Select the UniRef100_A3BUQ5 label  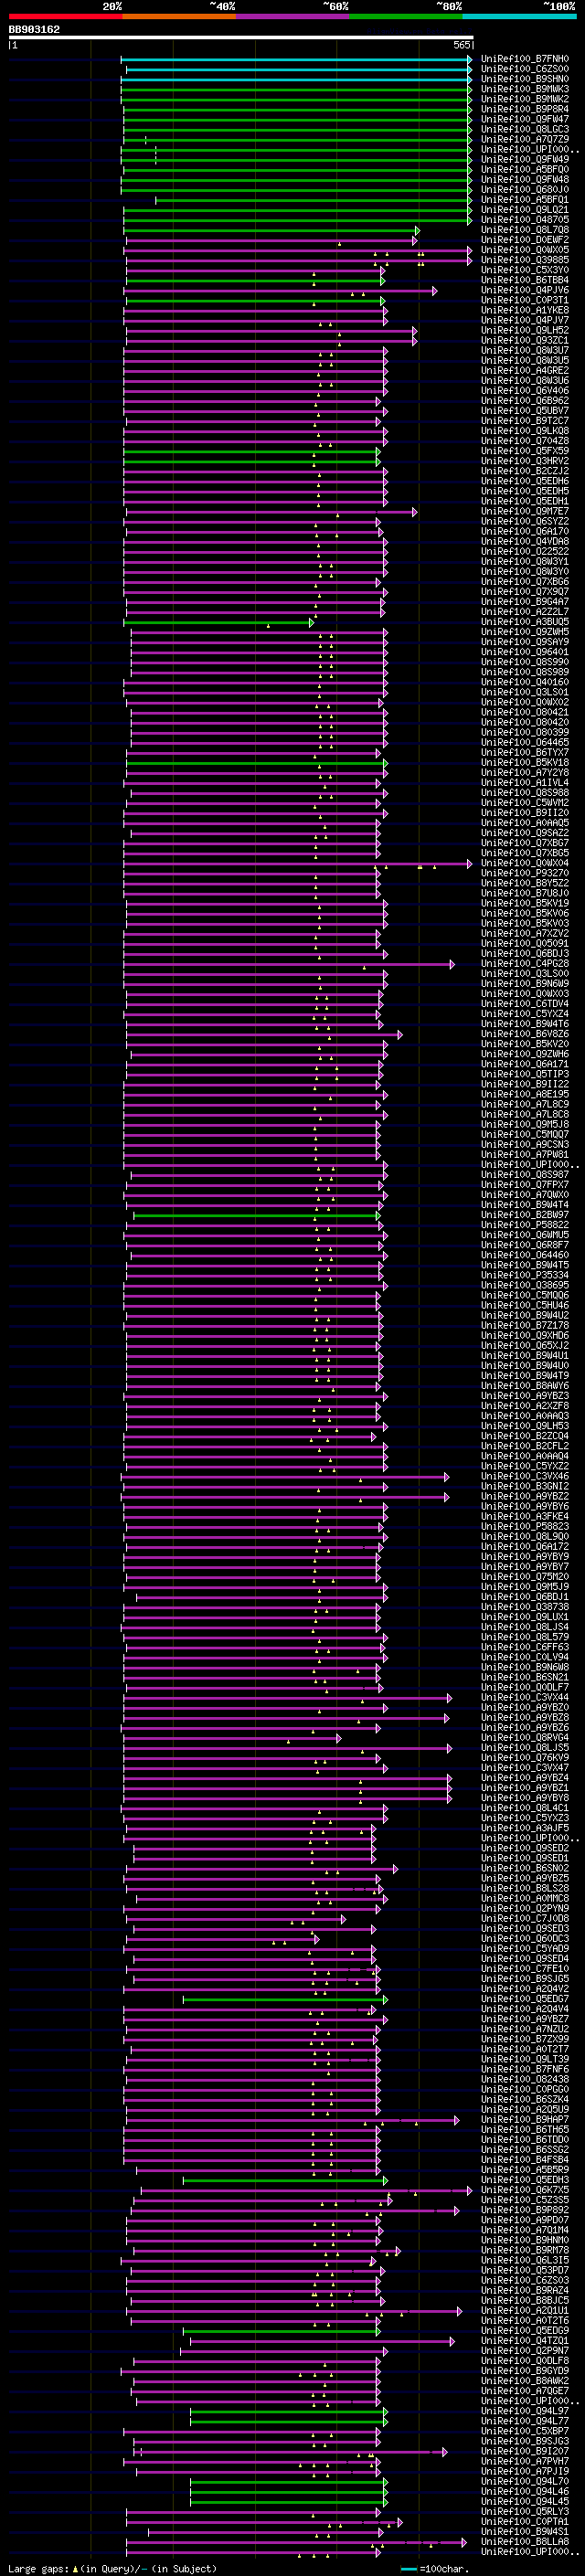525,622
